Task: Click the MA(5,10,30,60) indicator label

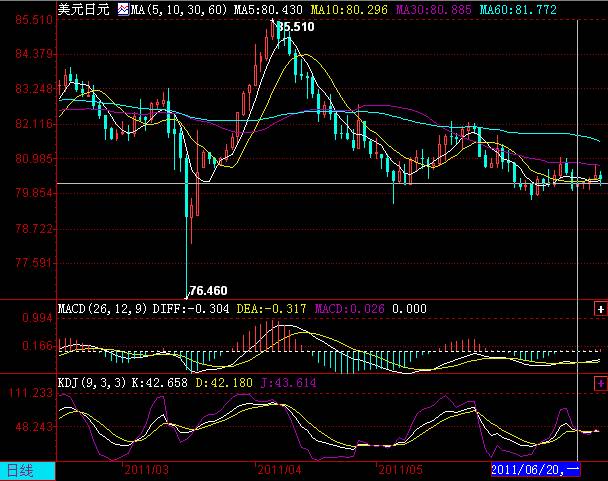Action: click(179, 9)
